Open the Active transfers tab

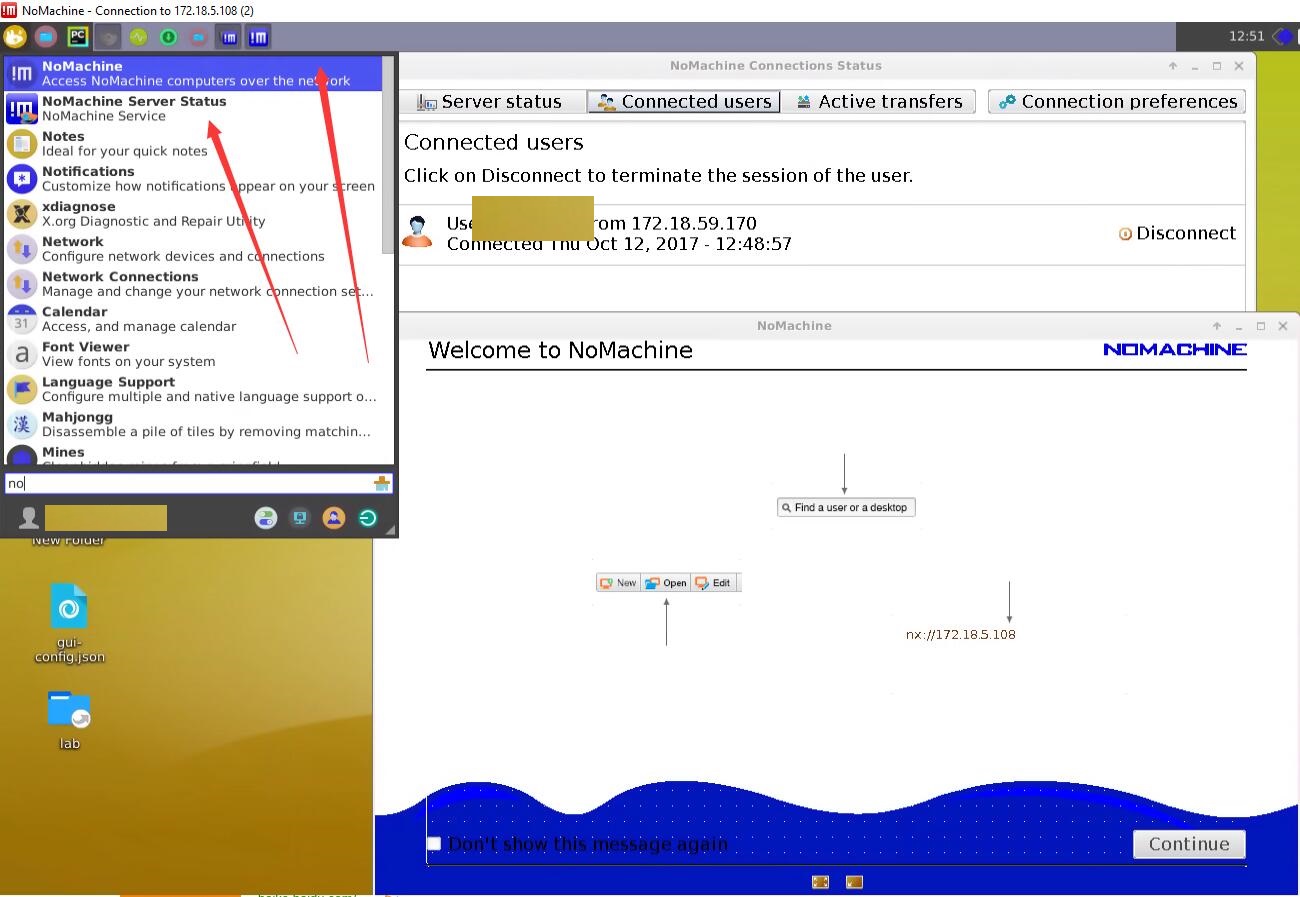[879, 102]
